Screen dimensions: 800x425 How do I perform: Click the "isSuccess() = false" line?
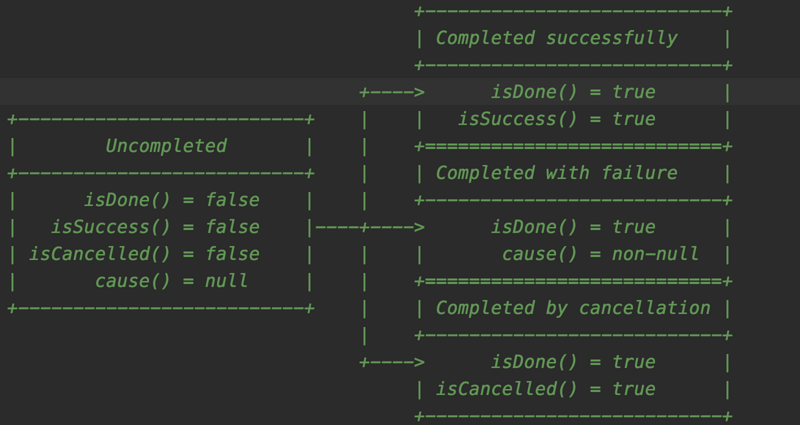pyautogui.click(x=155, y=227)
